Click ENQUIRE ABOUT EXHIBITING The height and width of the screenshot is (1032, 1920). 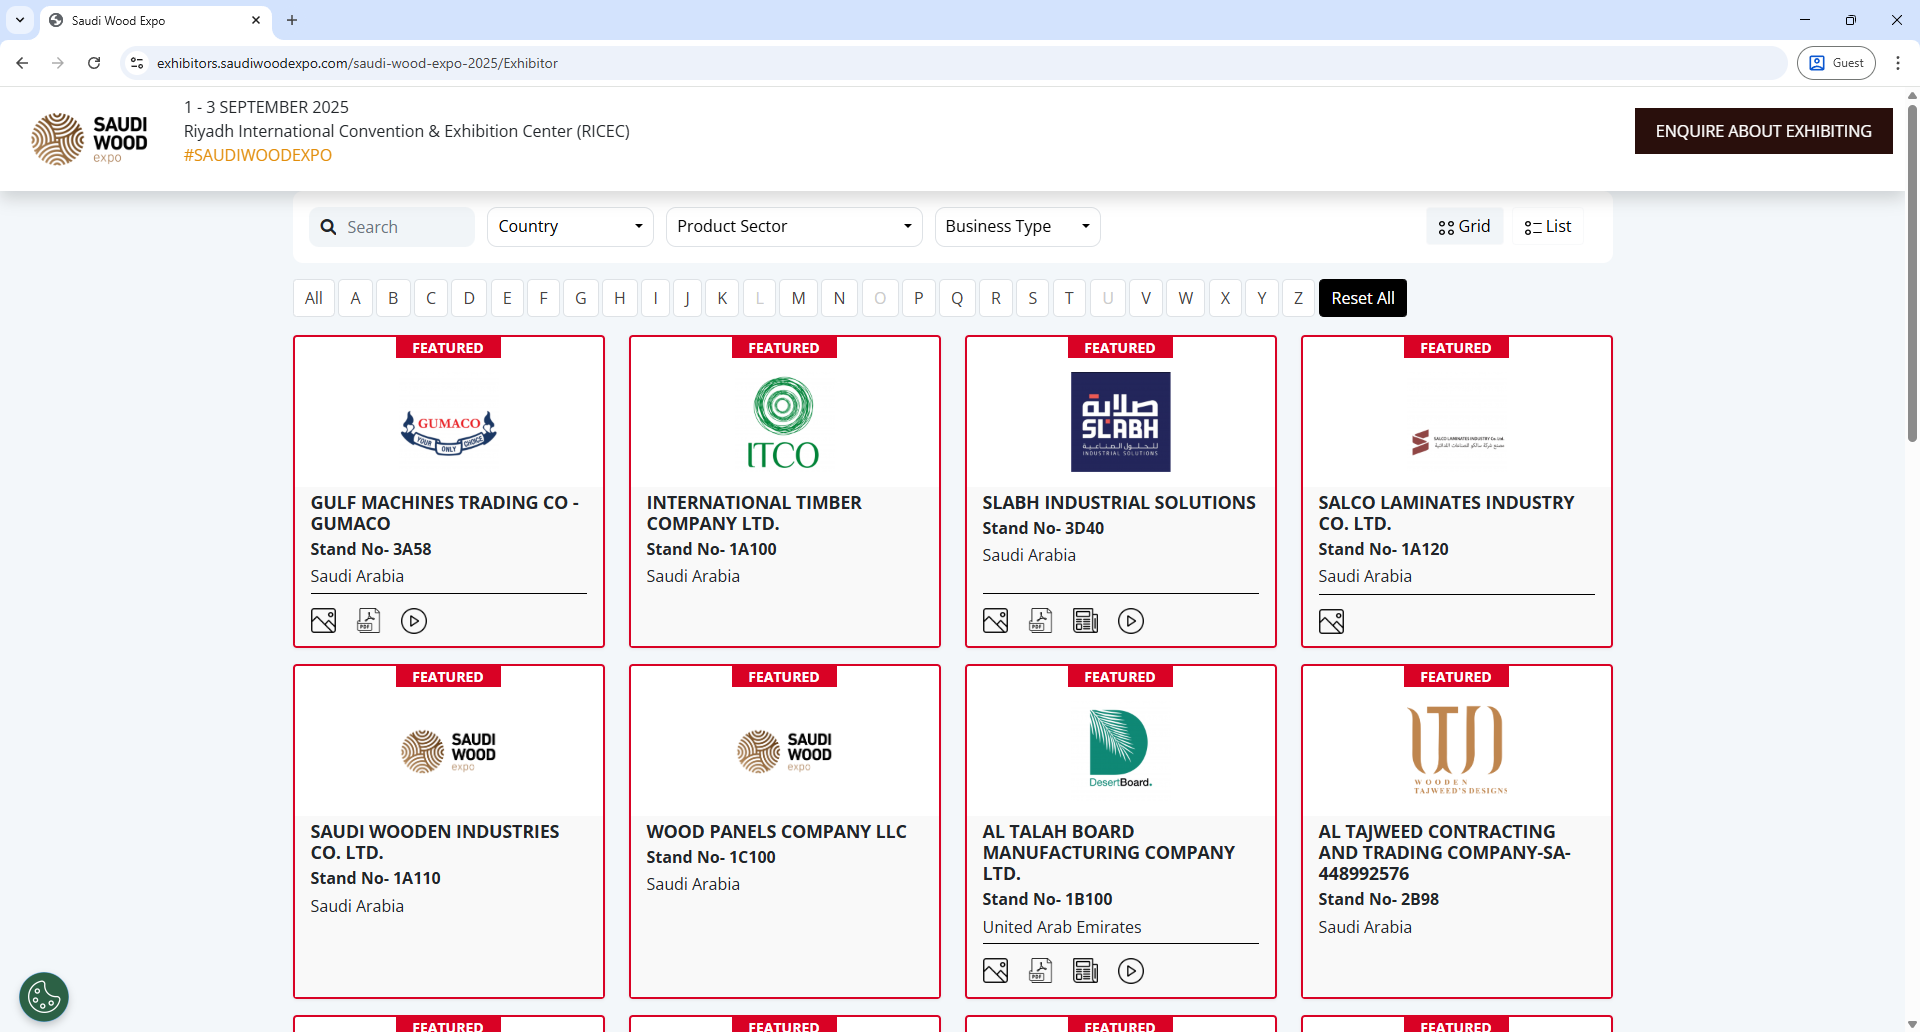pos(1763,130)
